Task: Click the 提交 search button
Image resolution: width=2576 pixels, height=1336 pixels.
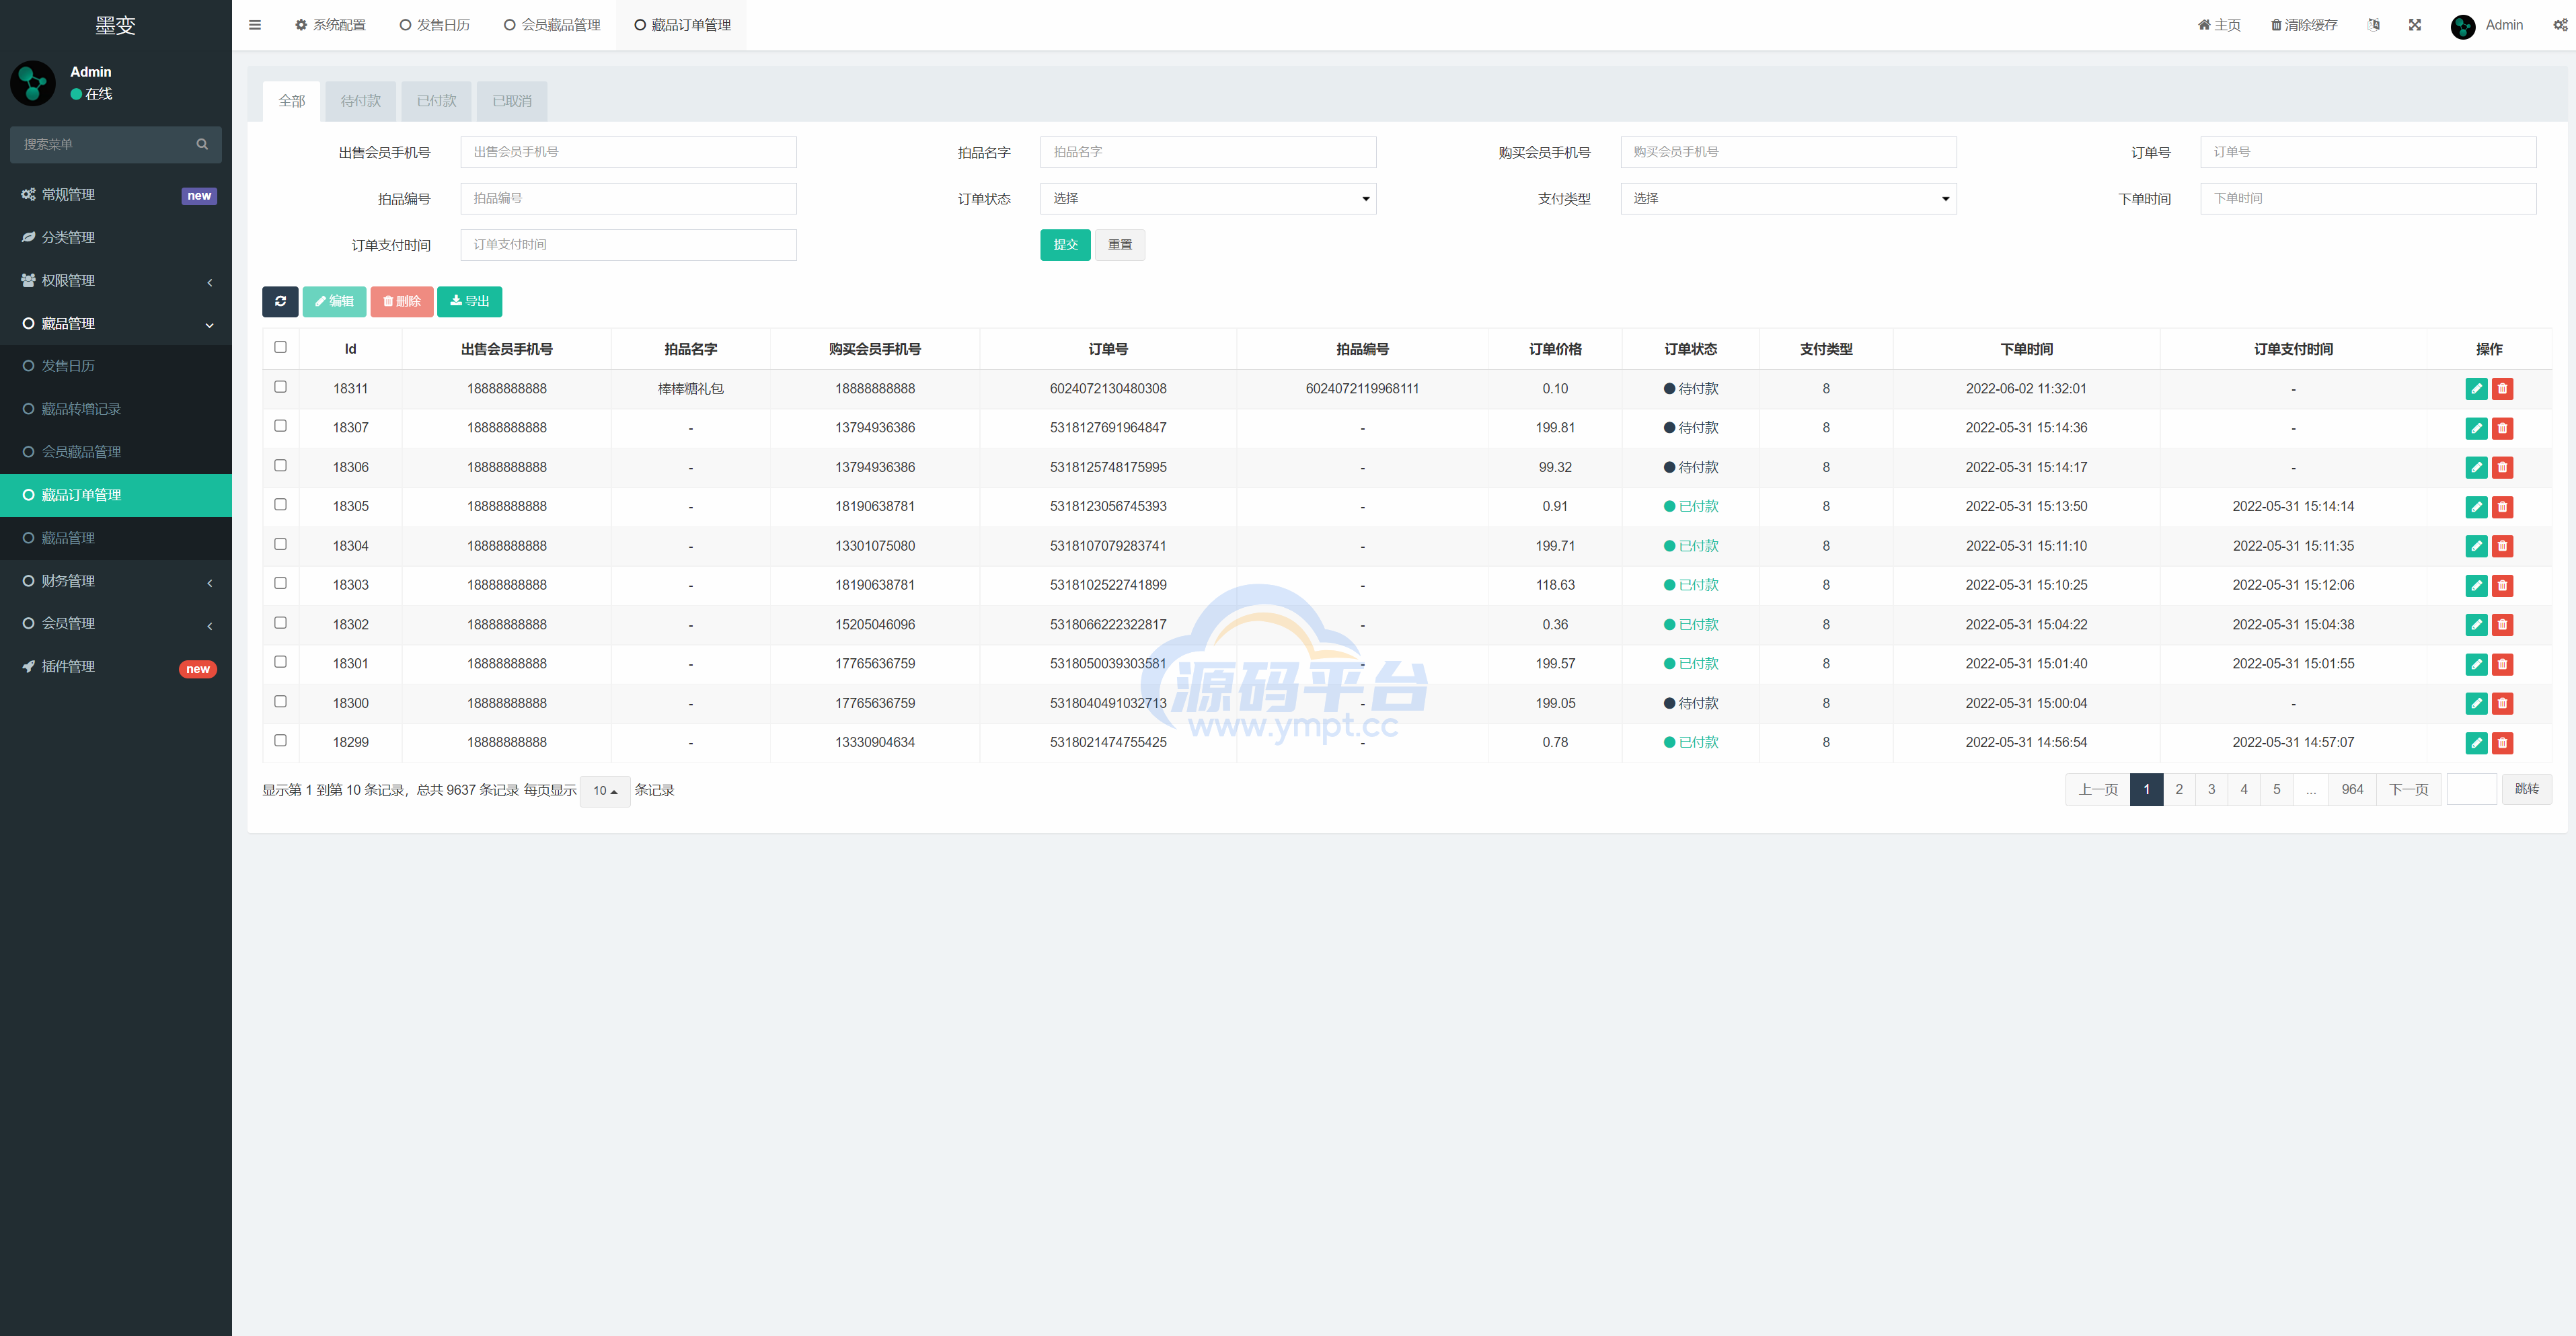Action: click(x=1065, y=245)
